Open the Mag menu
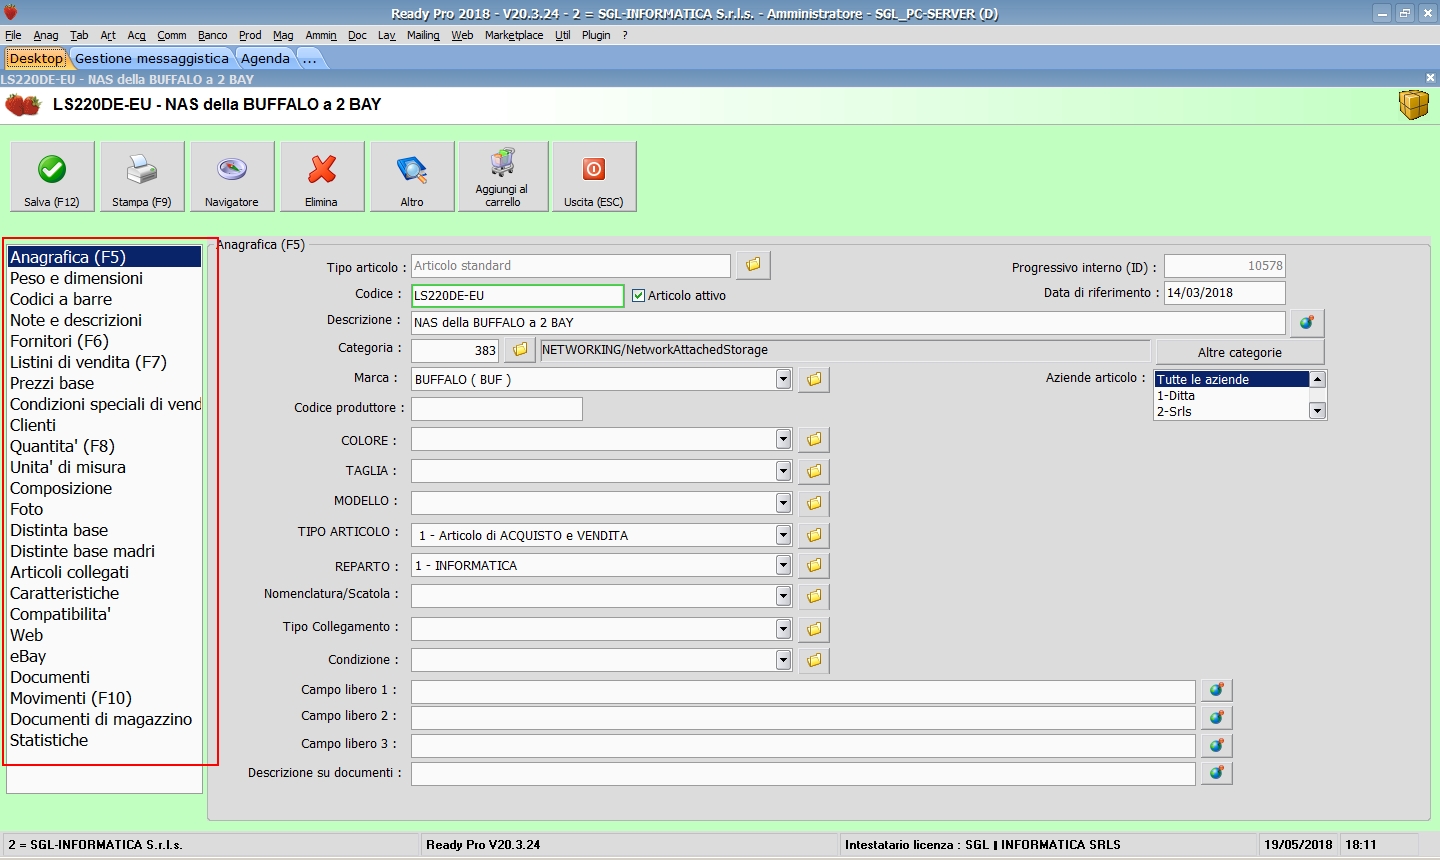This screenshot has width=1440, height=860. click(283, 35)
